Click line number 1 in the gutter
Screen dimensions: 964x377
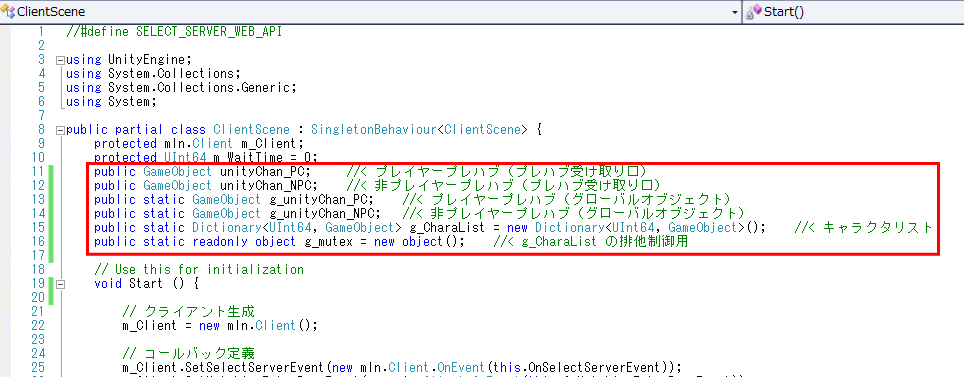[x=41, y=31]
